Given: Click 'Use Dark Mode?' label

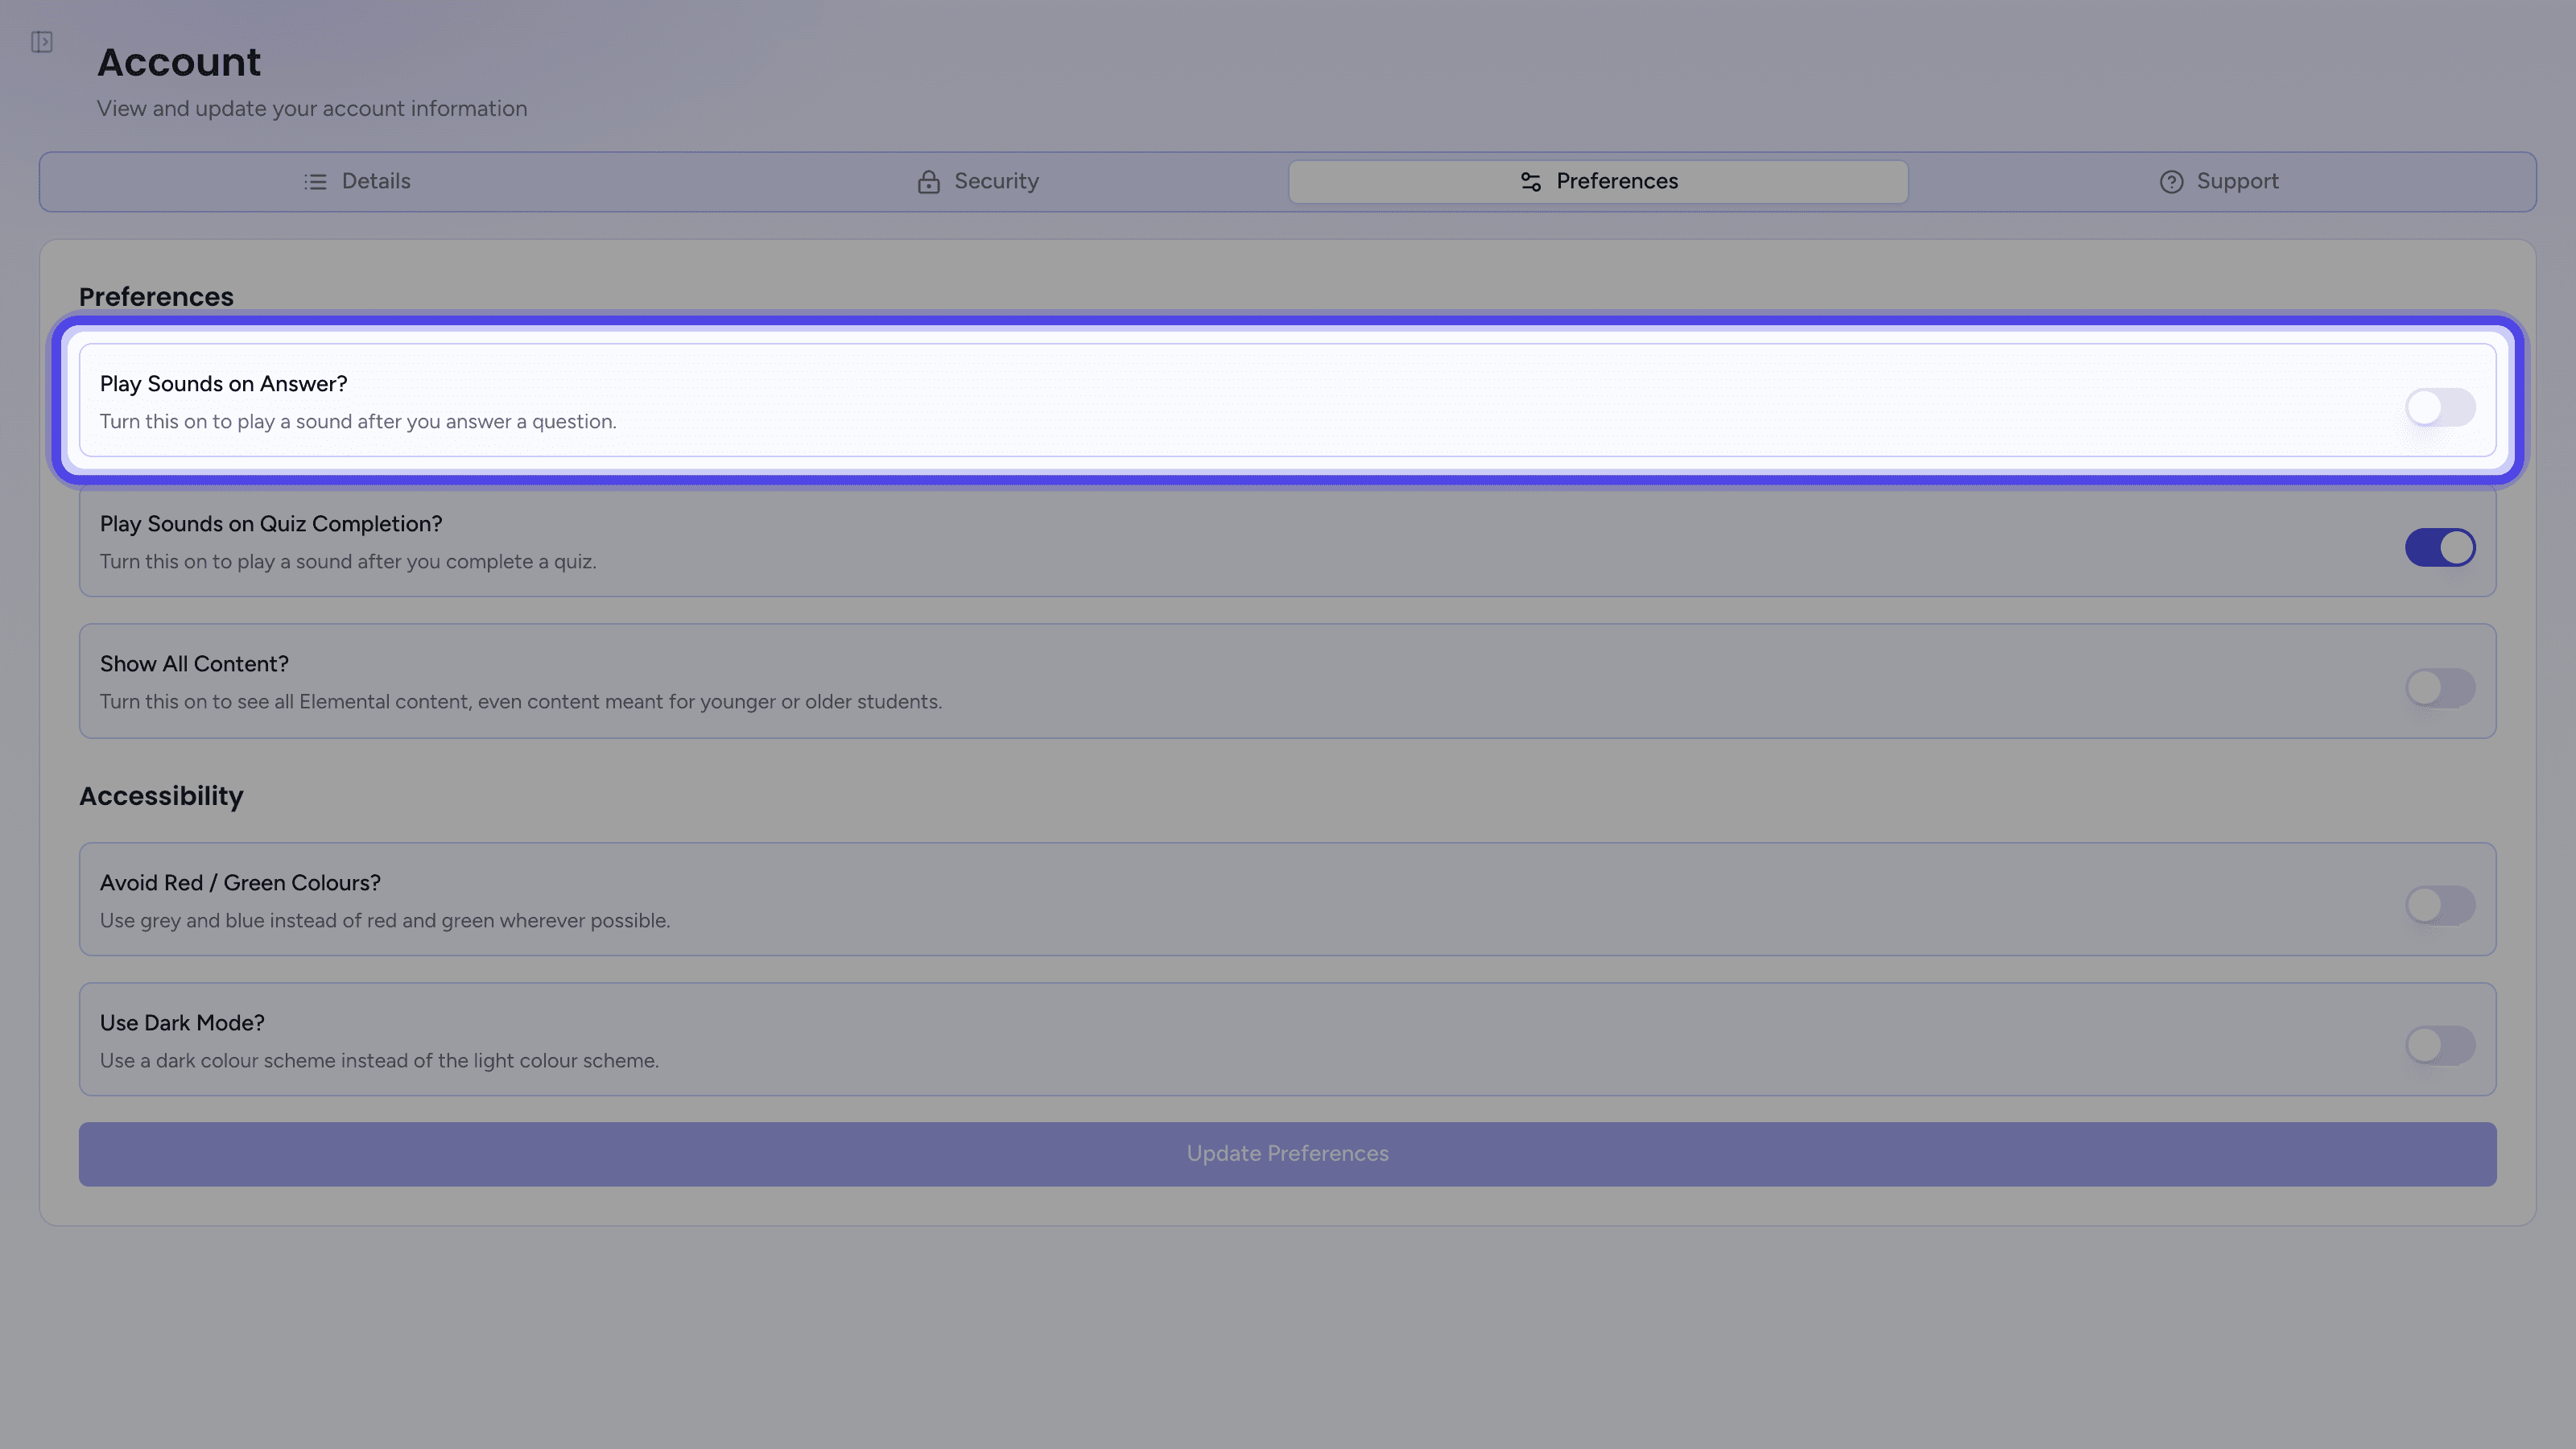Looking at the screenshot, I should tap(182, 1023).
